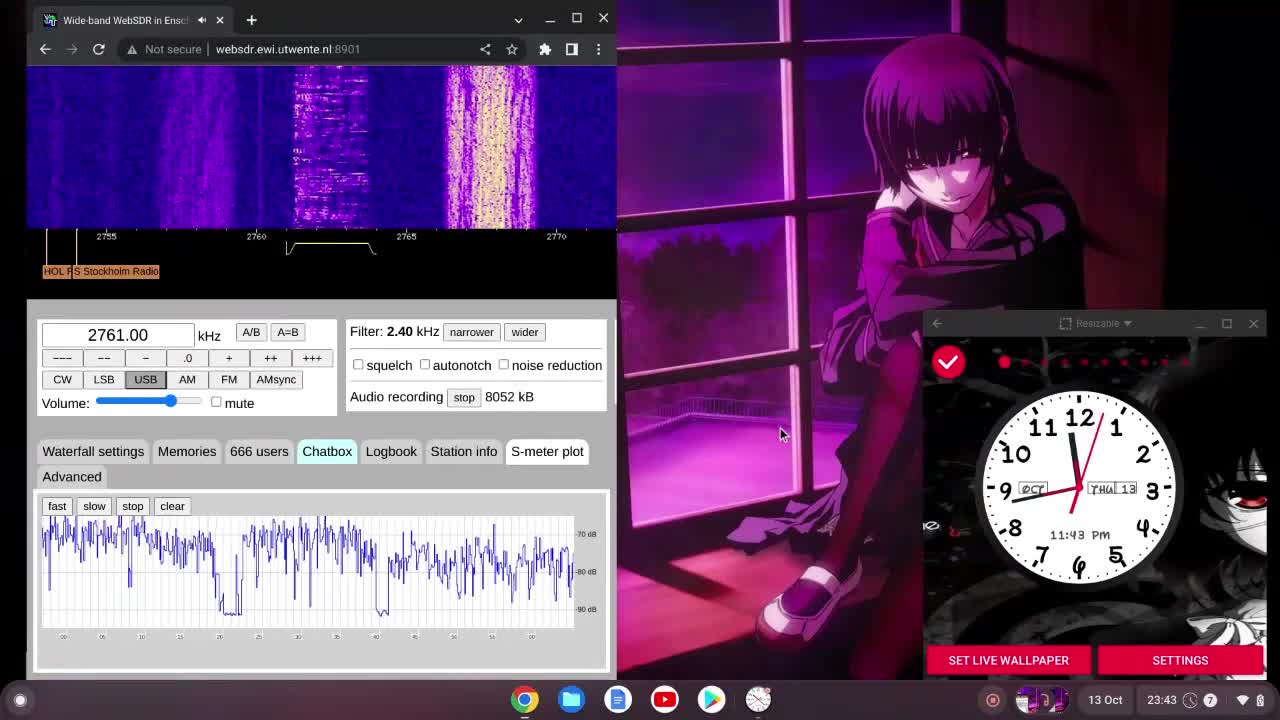Select AM mode
The width and height of the screenshot is (1280, 720).
pos(187,379)
